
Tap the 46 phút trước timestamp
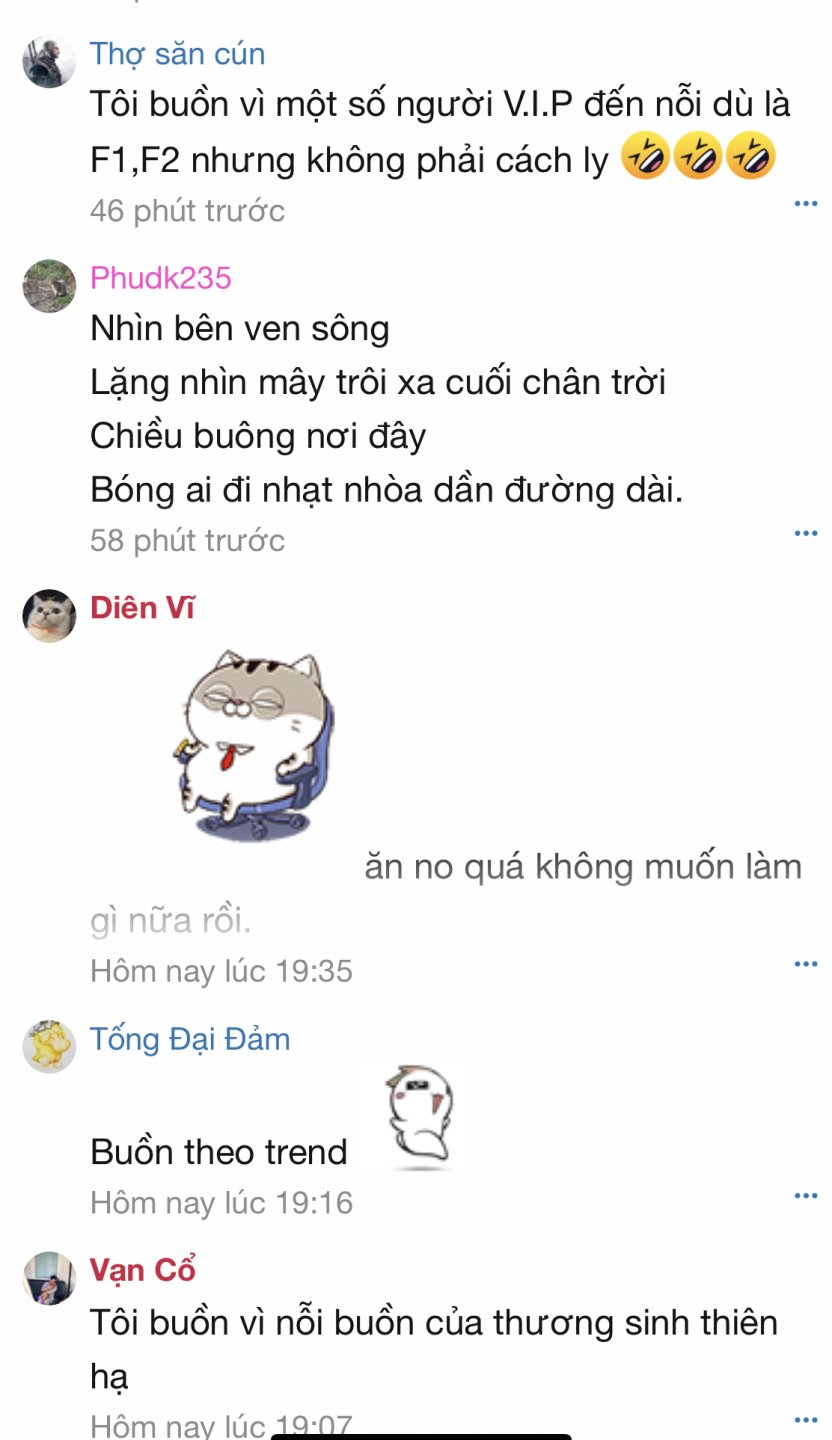(x=187, y=211)
